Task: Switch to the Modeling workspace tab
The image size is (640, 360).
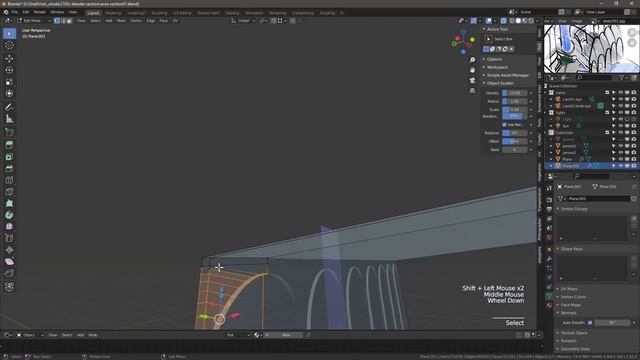Action: (x=113, y=13)
